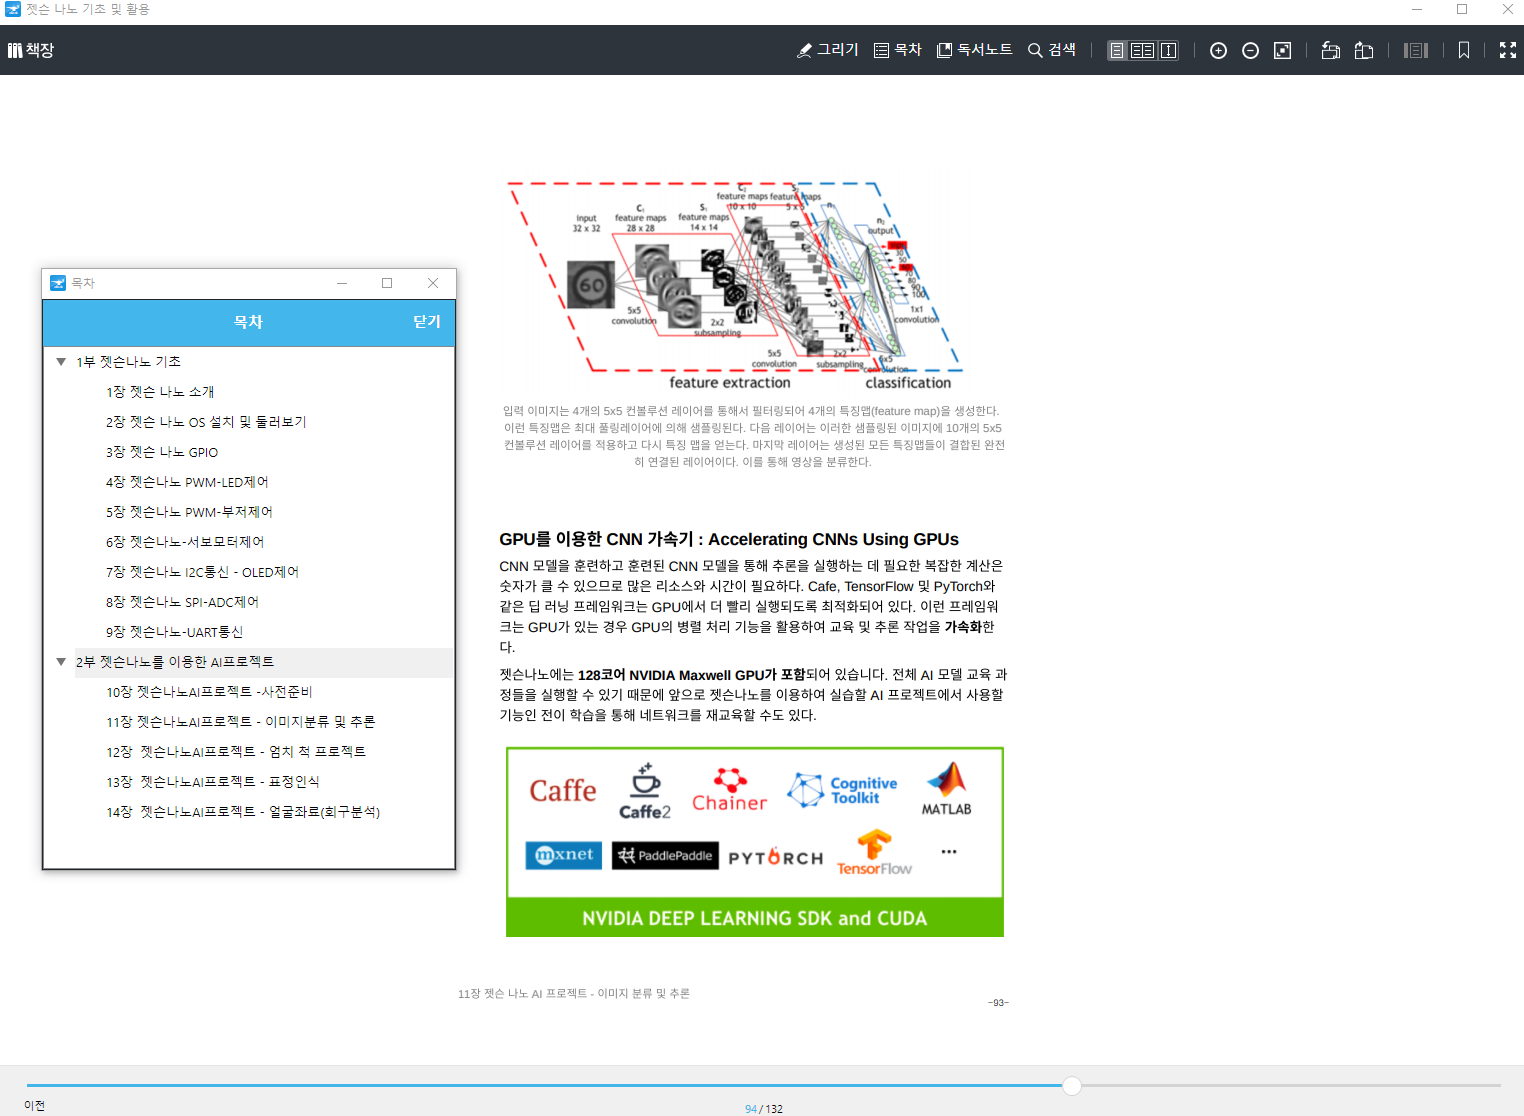Image resolution: width=1524 pixels, height=1116 pixels.
Task: Switch to continuous scroll view
Action: click(1168, 50)
